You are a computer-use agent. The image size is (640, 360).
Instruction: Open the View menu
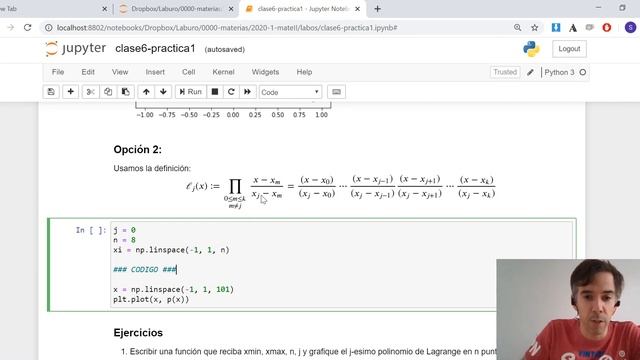click(120, 72)
